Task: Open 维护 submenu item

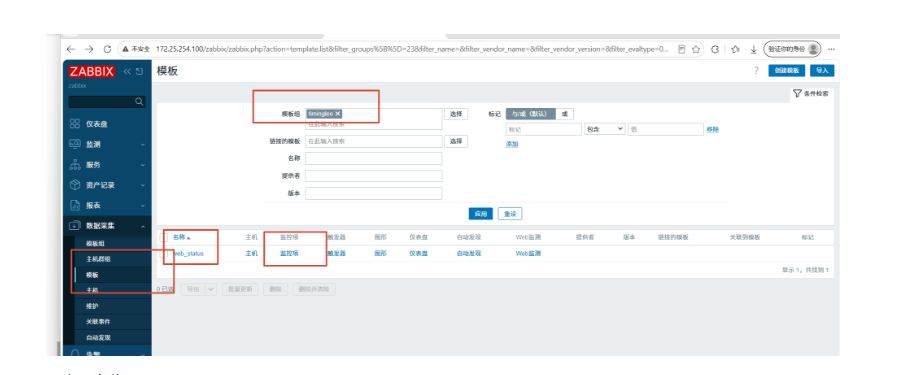Action: tap(92, 306)
